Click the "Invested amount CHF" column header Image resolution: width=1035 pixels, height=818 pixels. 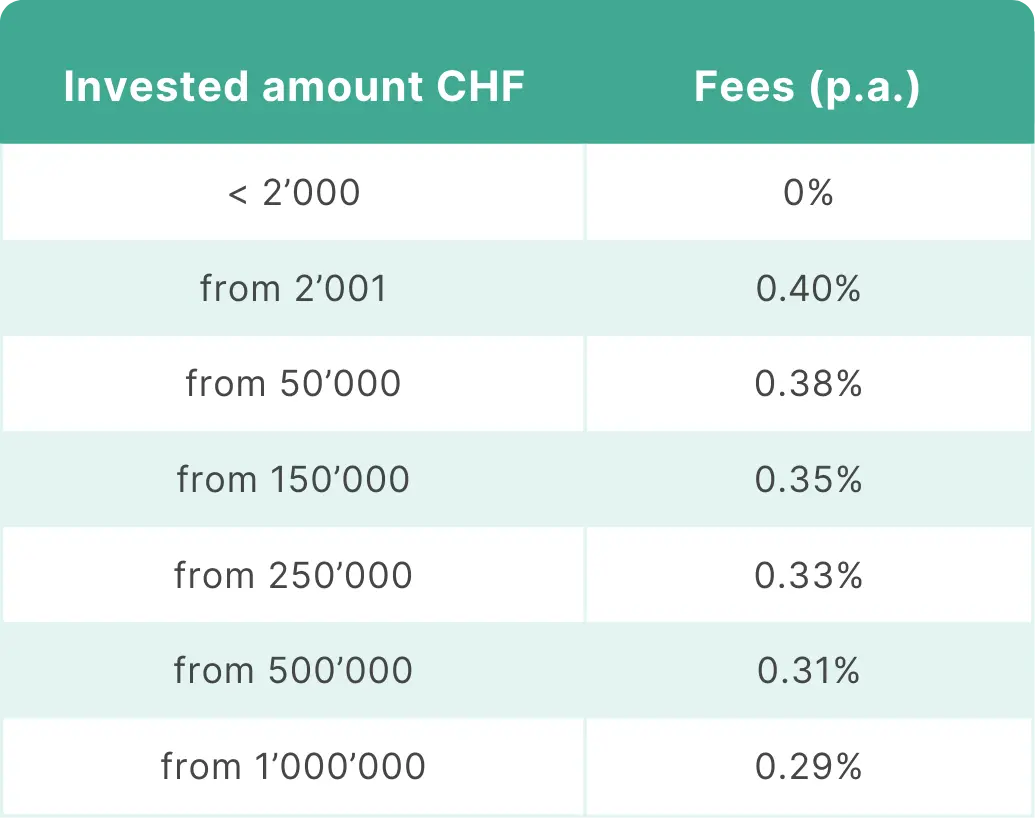(293, 87)
